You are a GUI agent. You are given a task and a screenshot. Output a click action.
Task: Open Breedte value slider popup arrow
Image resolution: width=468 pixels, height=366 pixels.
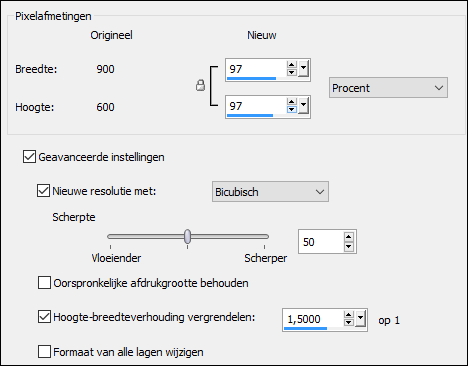tap(303, 69)
